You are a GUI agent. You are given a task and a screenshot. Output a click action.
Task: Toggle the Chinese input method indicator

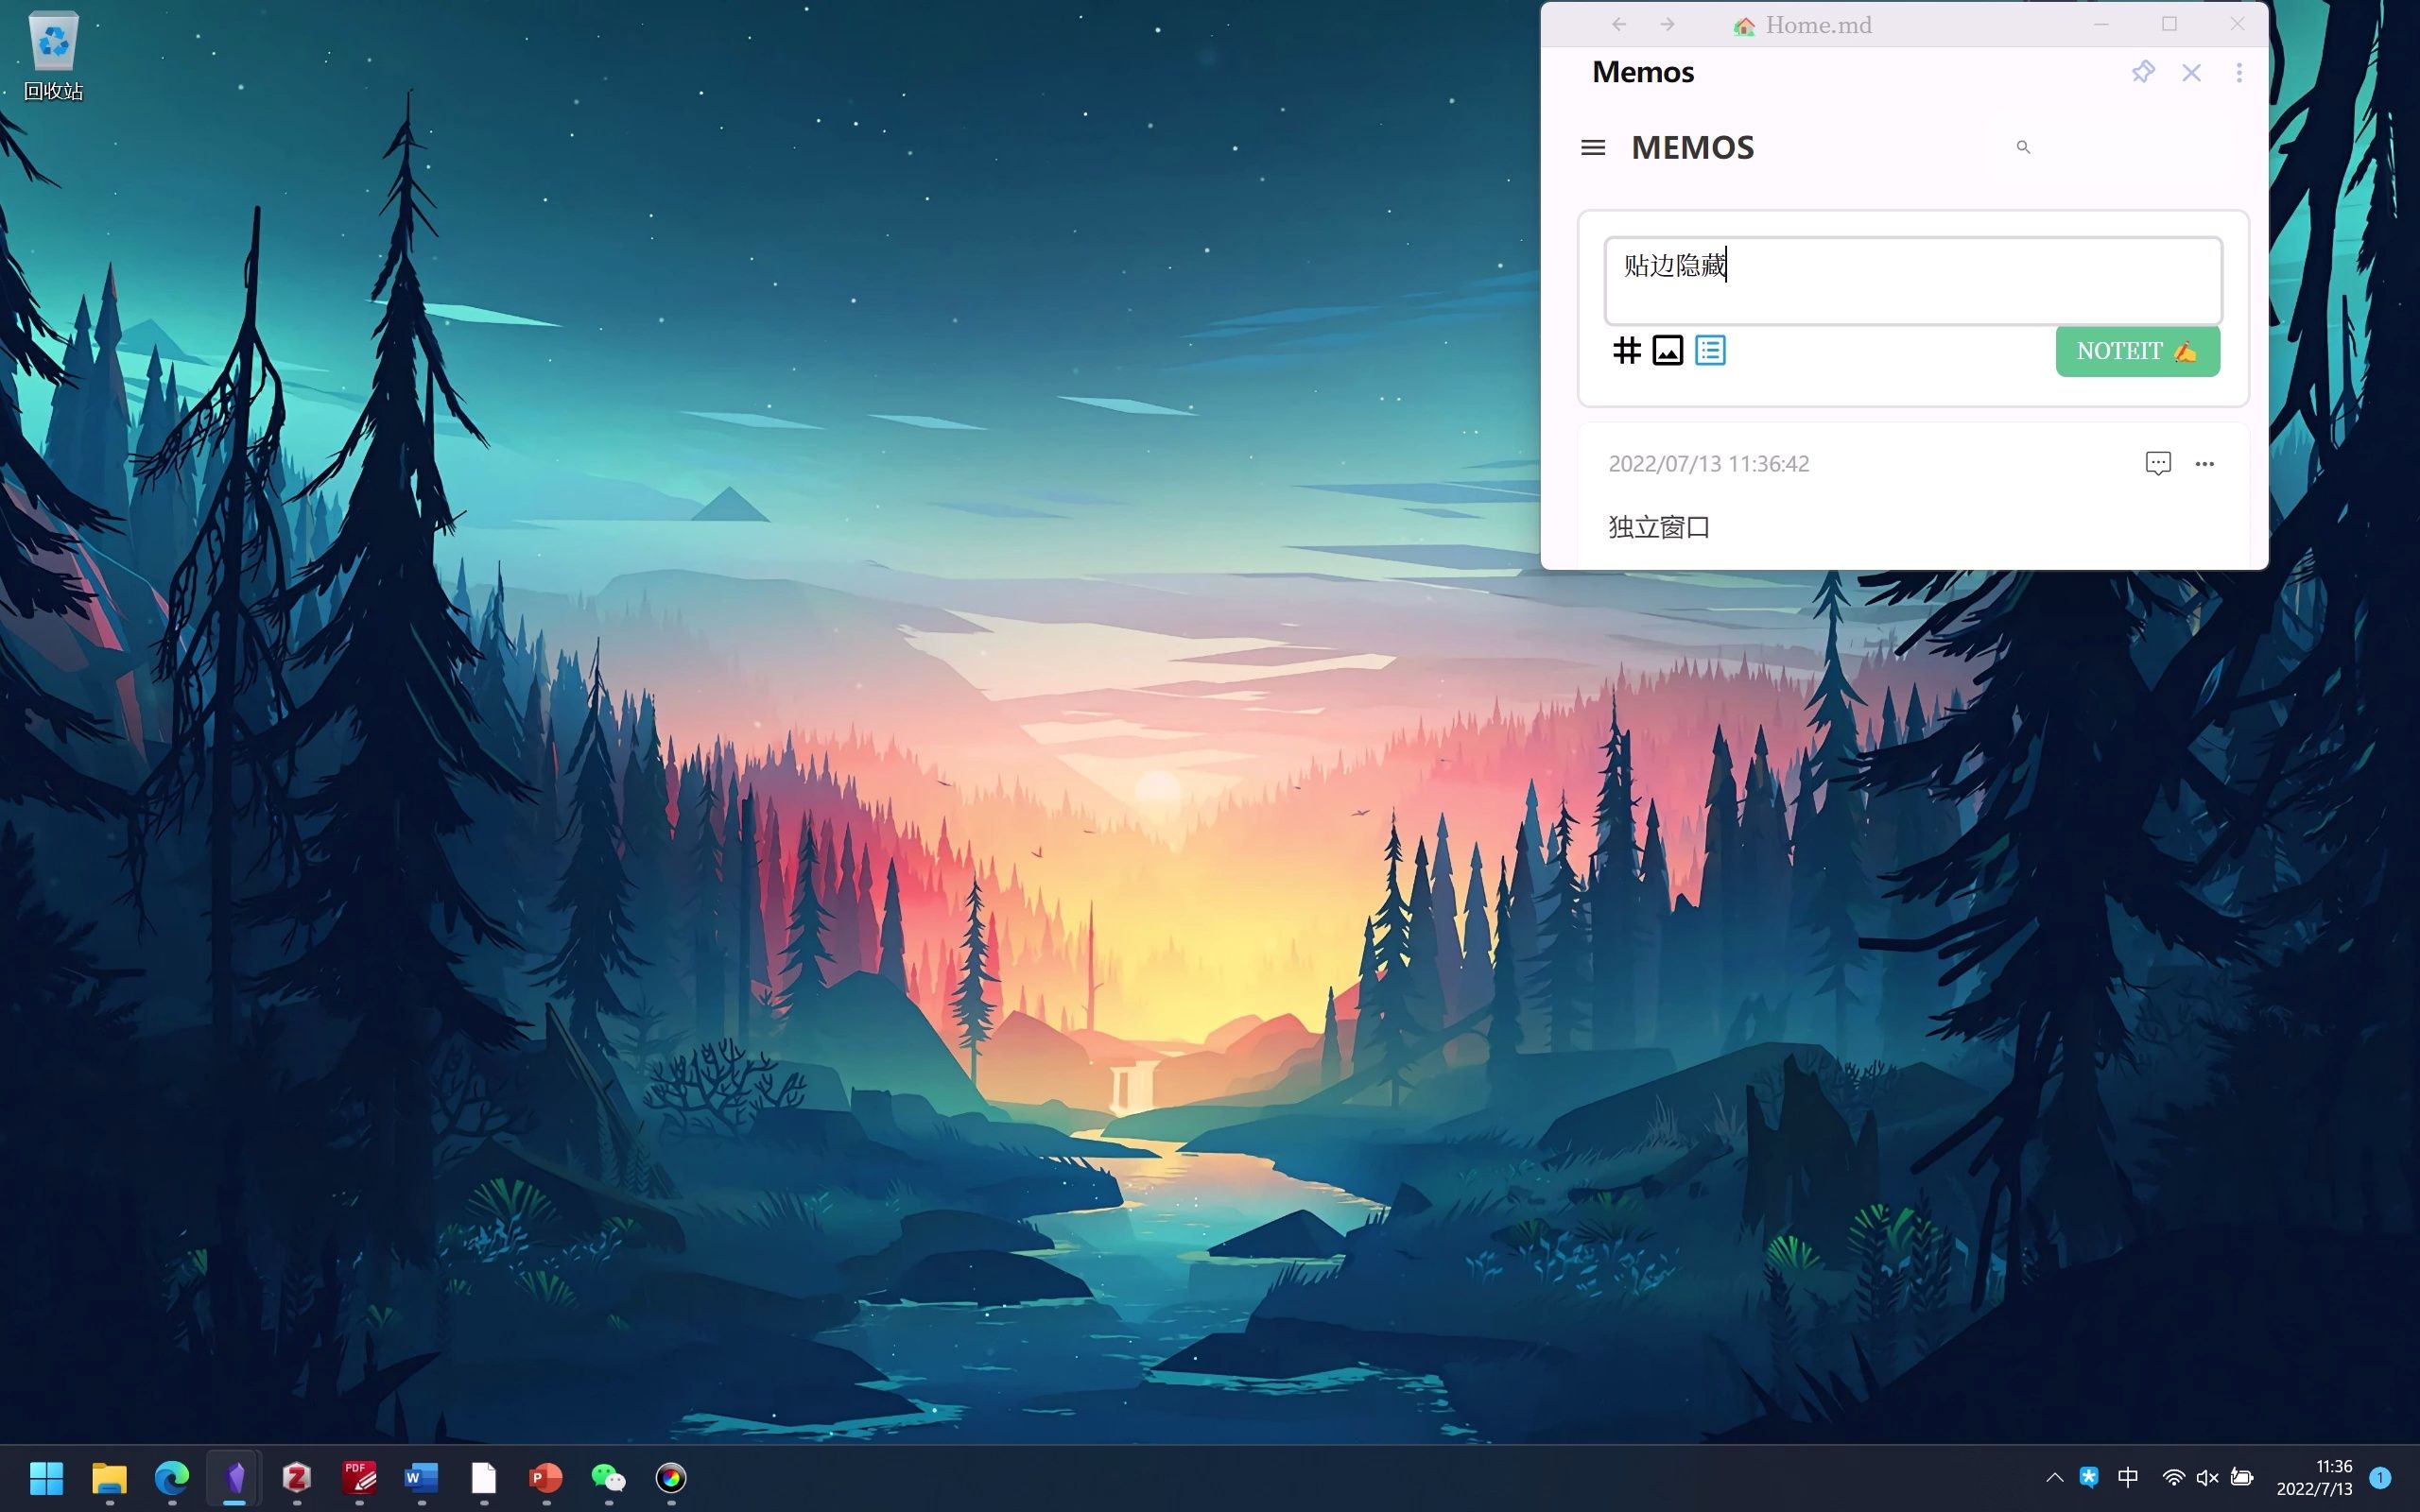[x=2128, y=1477]
